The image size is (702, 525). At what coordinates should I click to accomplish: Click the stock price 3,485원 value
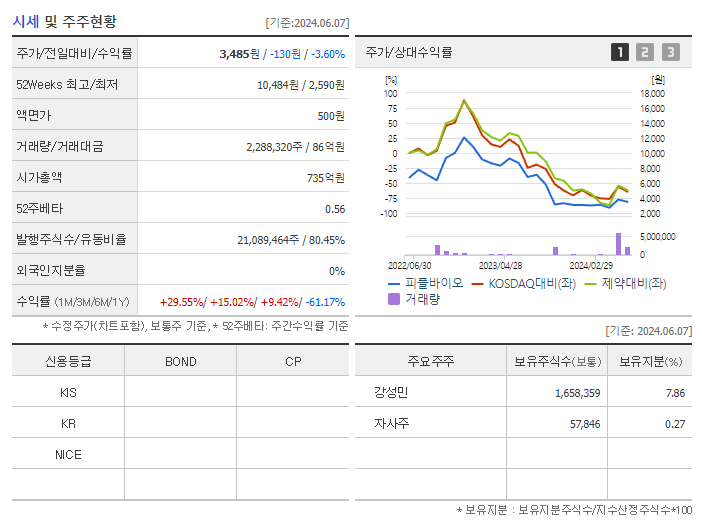click(240, 54)
